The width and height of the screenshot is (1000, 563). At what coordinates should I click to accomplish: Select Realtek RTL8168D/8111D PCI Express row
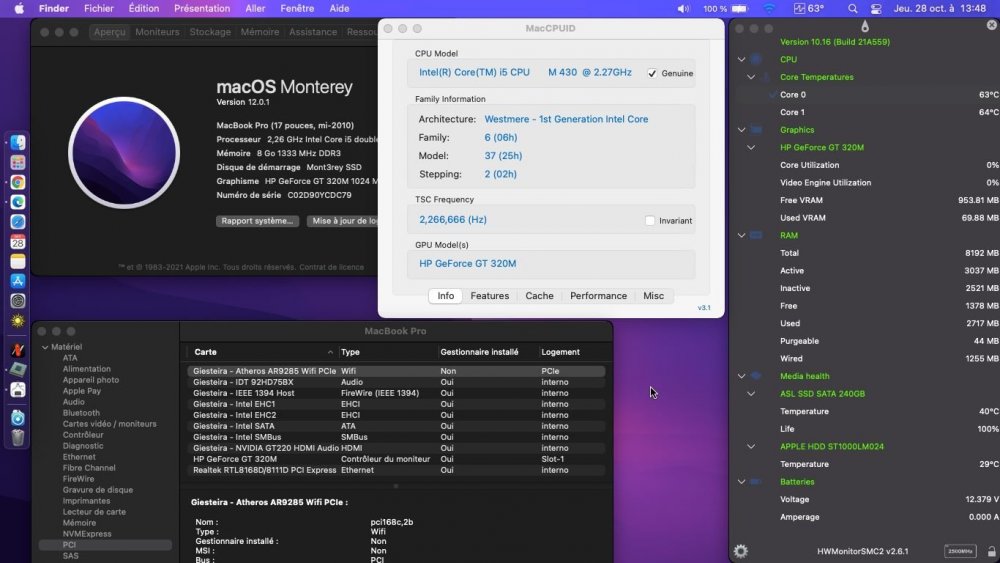tap(396, 470)
